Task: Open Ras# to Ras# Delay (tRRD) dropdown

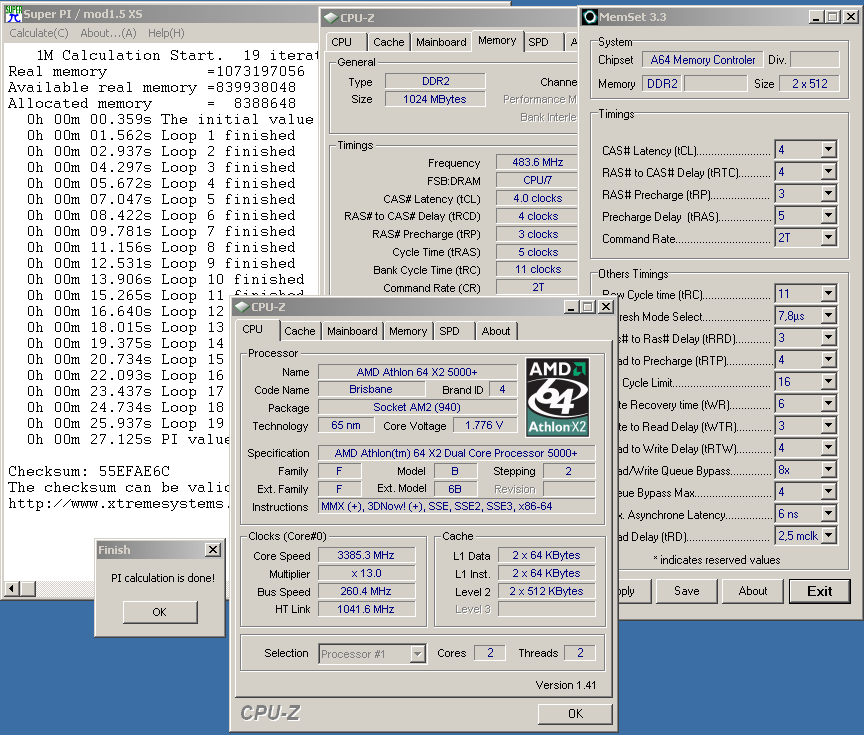Action: coord(828,338)
